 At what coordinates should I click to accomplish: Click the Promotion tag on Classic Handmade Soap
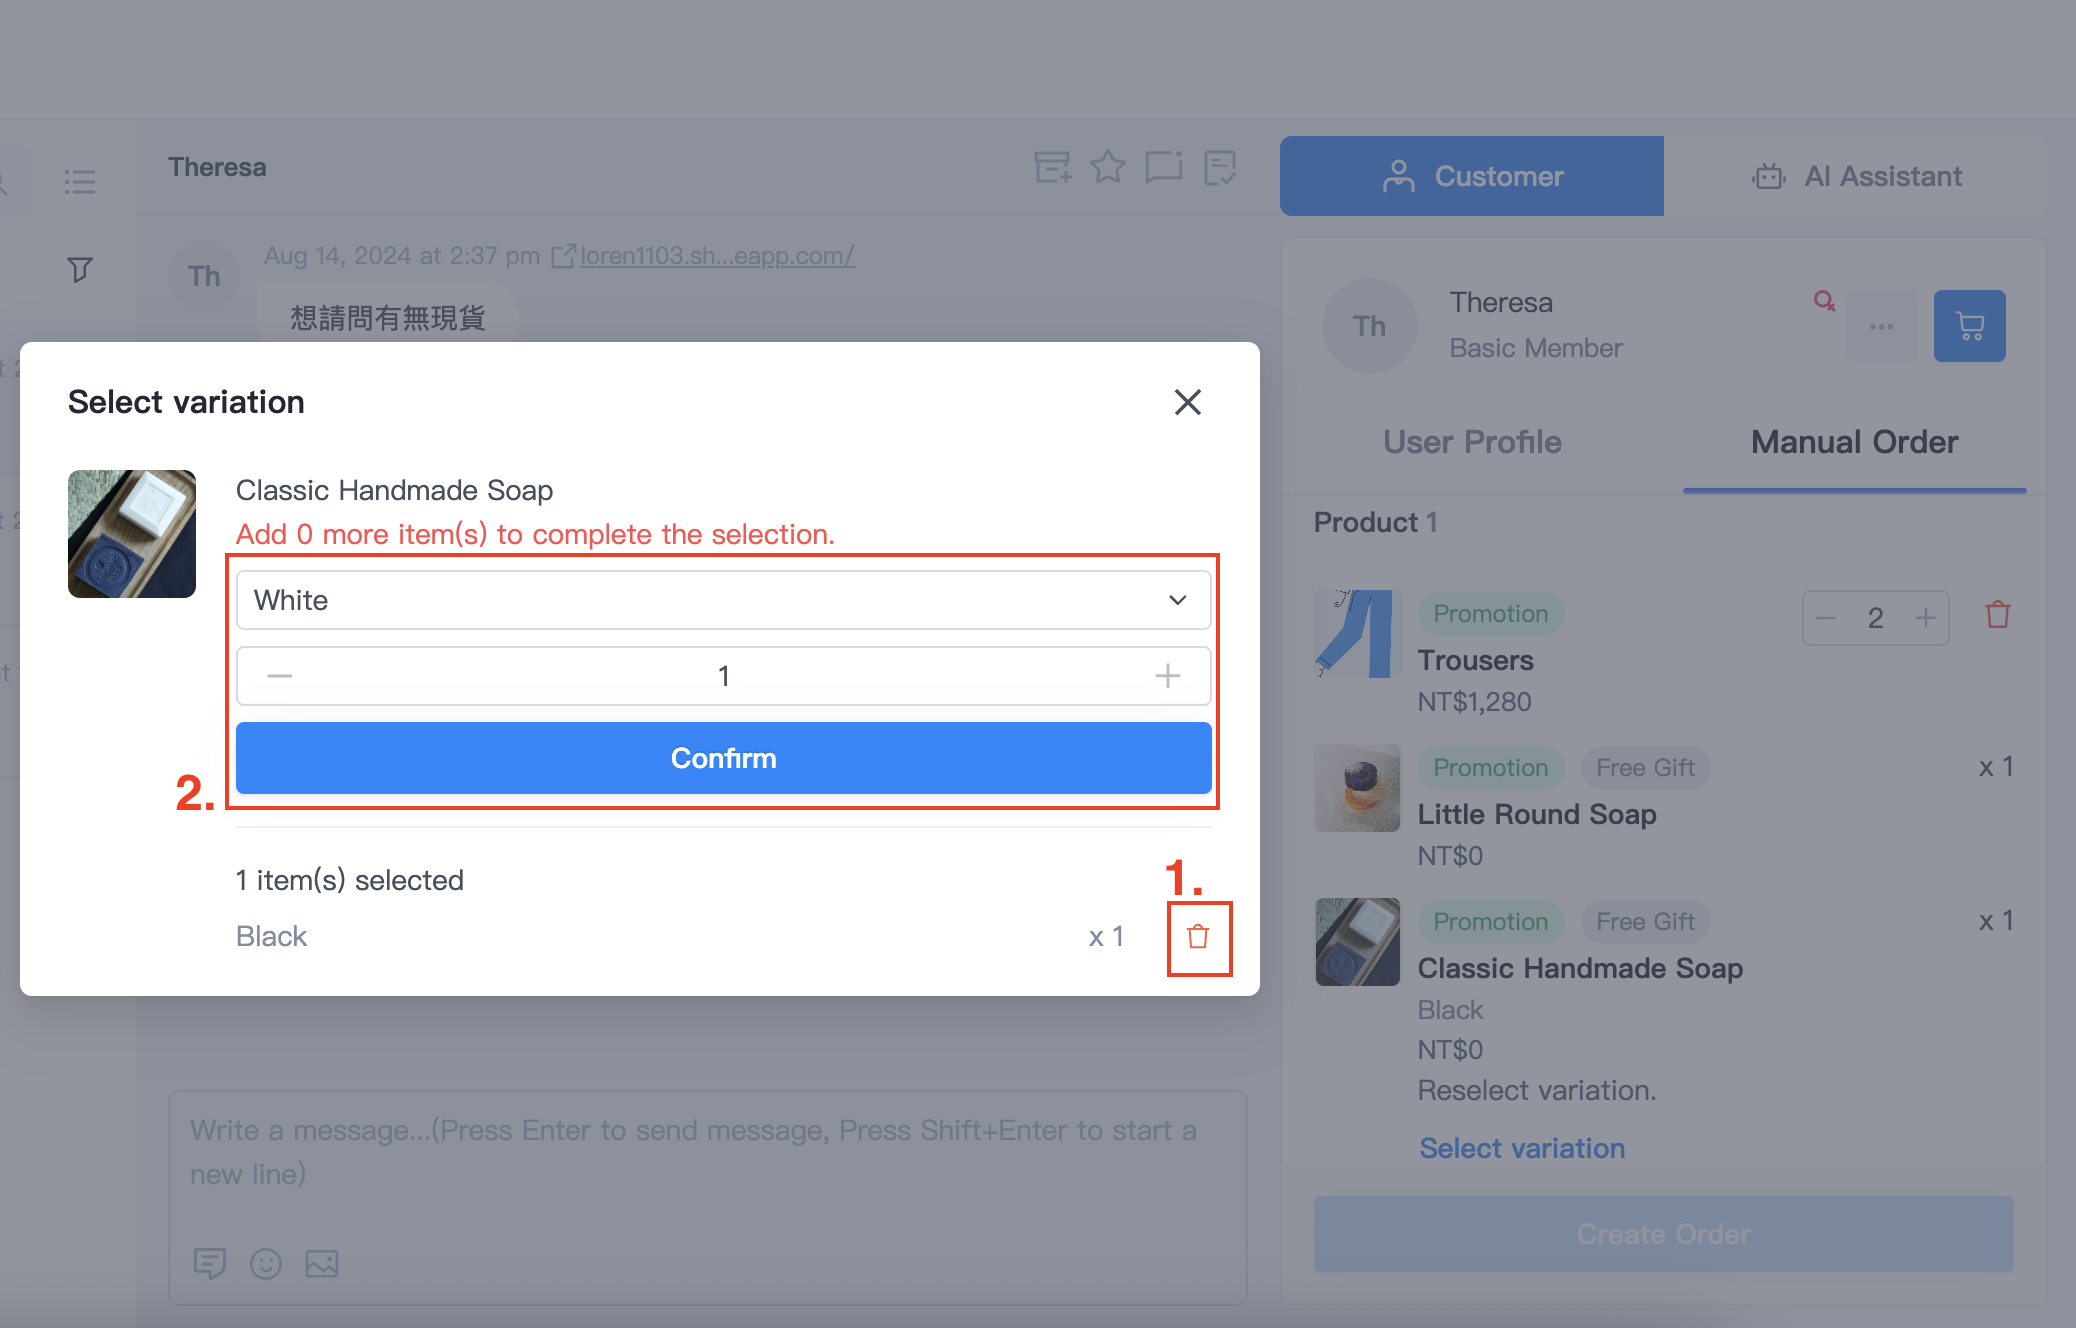(x=1490, y=922)
